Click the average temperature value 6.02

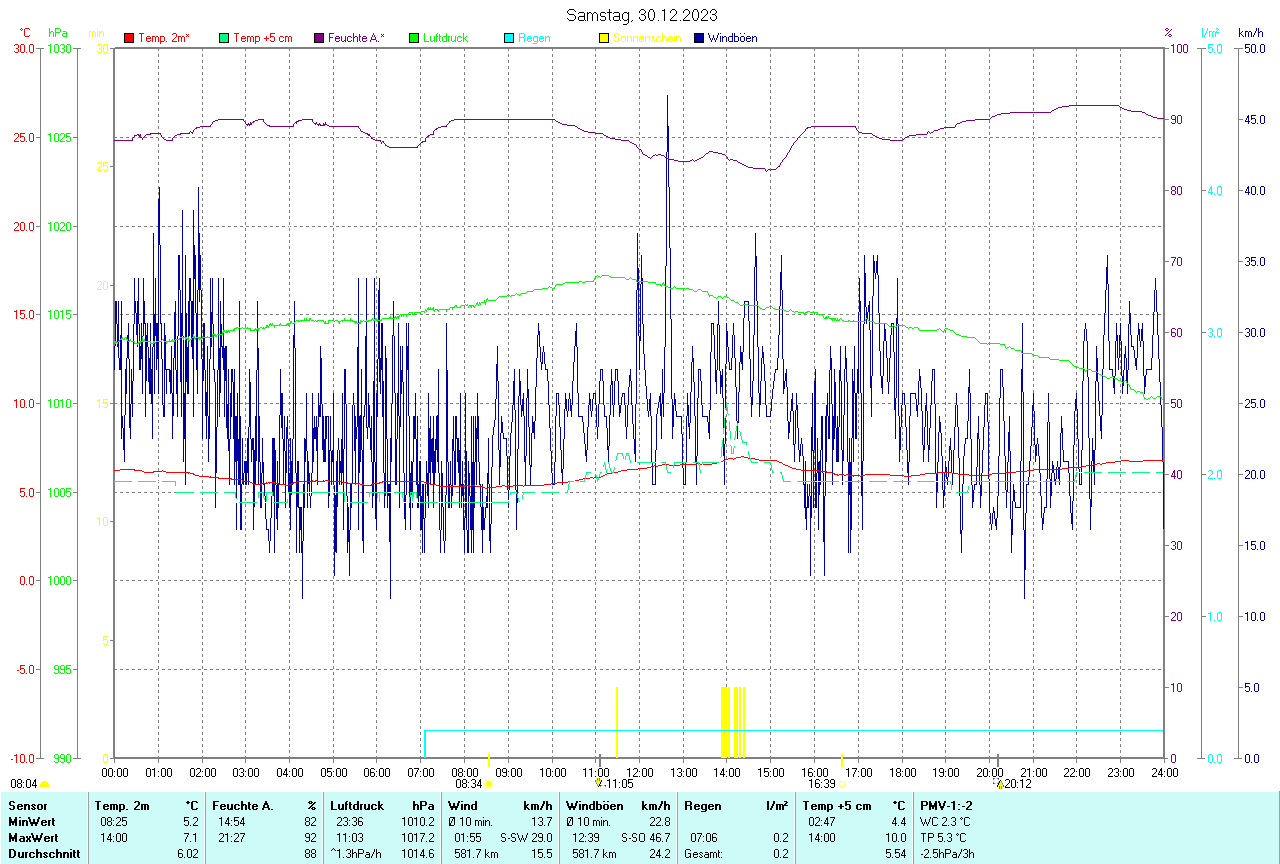click(x=188, y=854)
